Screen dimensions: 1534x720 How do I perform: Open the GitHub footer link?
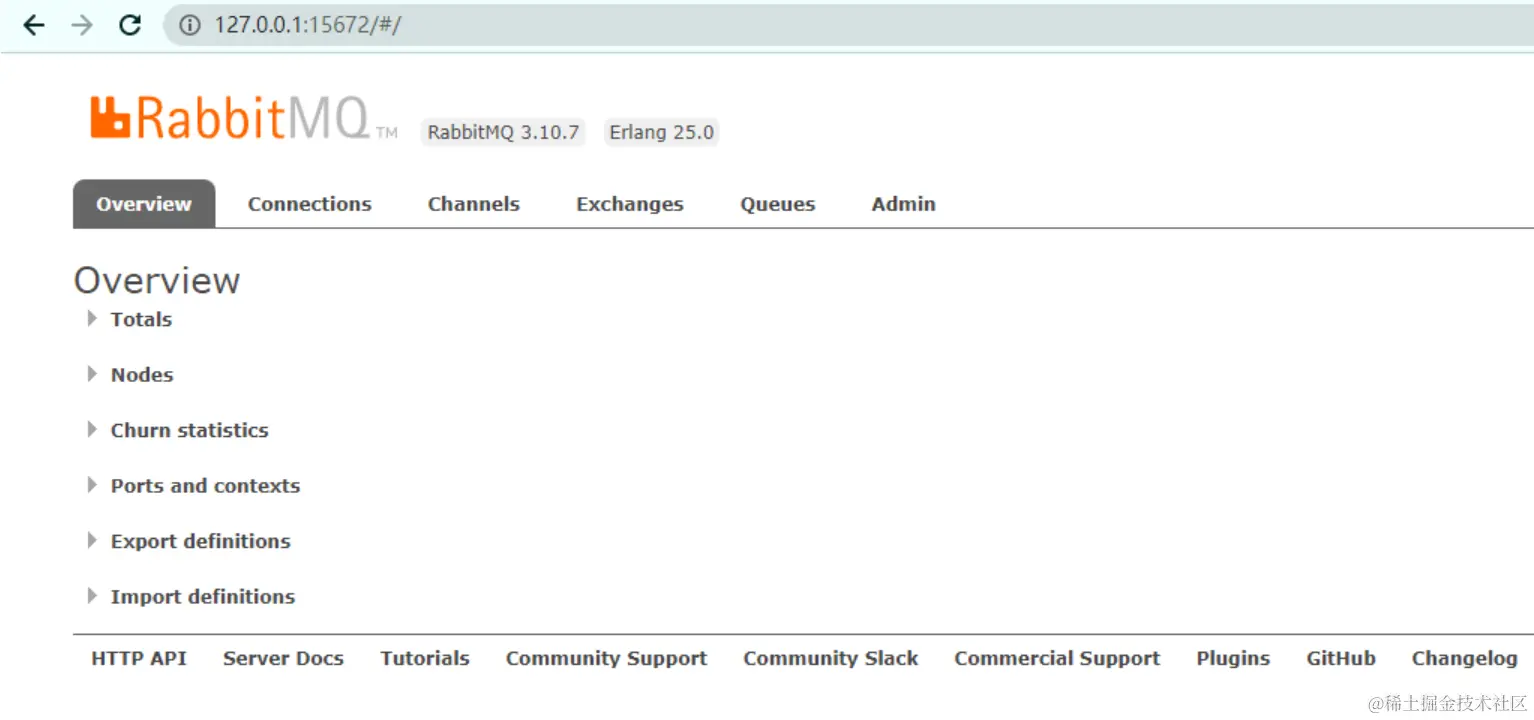pos(1341,658)
